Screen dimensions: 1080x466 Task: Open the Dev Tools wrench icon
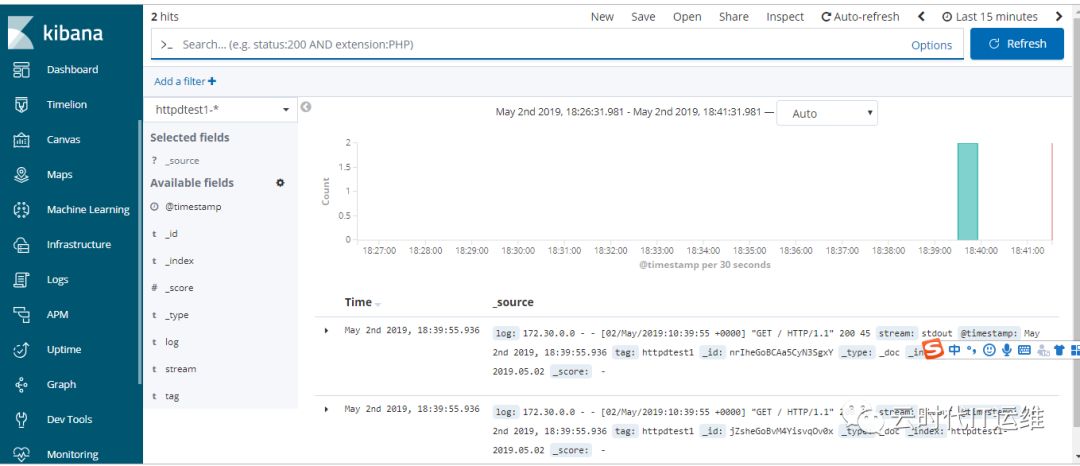(21, 419)
